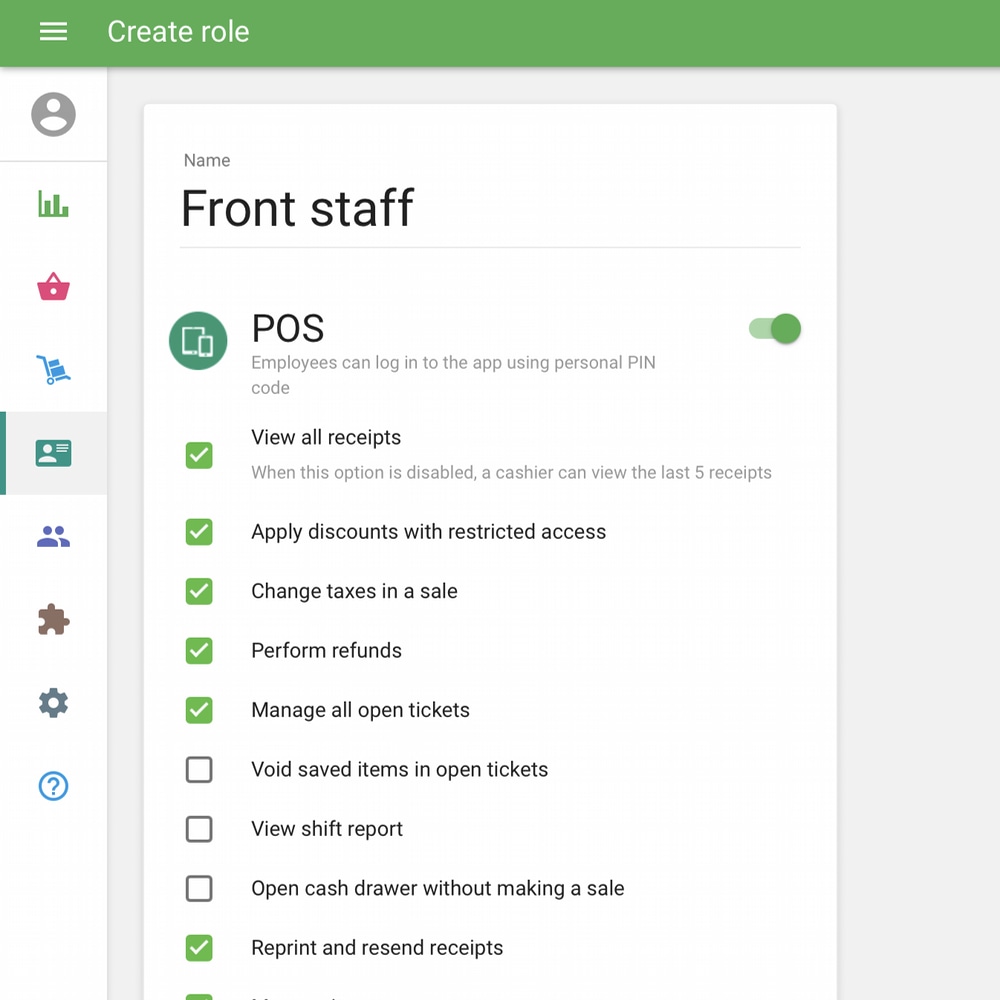Uncheck Reprint and resend receipts
Image resolution: width=1000 pixels, height=1000 pixels.
199,948
